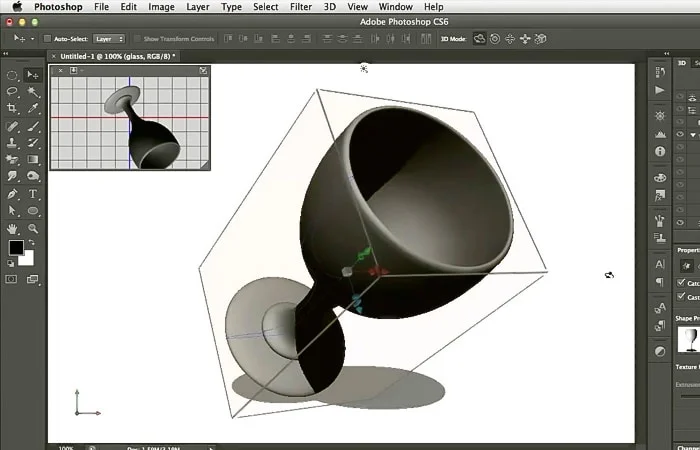Open the File menu
The width and height of the screenshot is (700, 450).
point(101,7)
